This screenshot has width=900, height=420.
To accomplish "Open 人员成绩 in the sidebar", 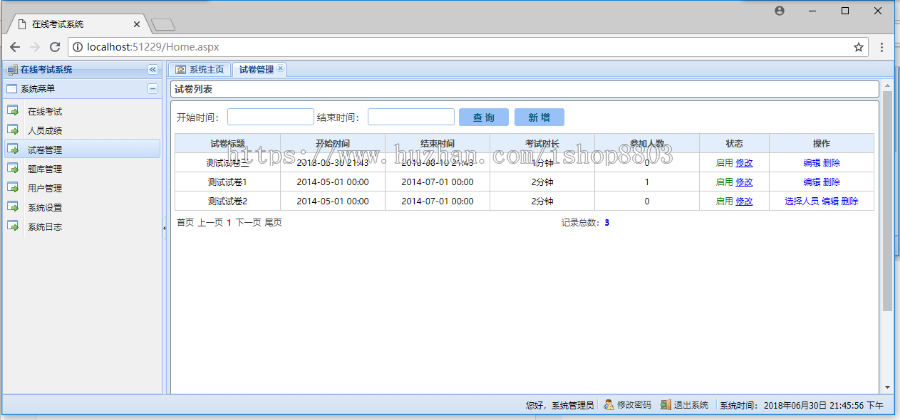I will (x=45, y=131).
